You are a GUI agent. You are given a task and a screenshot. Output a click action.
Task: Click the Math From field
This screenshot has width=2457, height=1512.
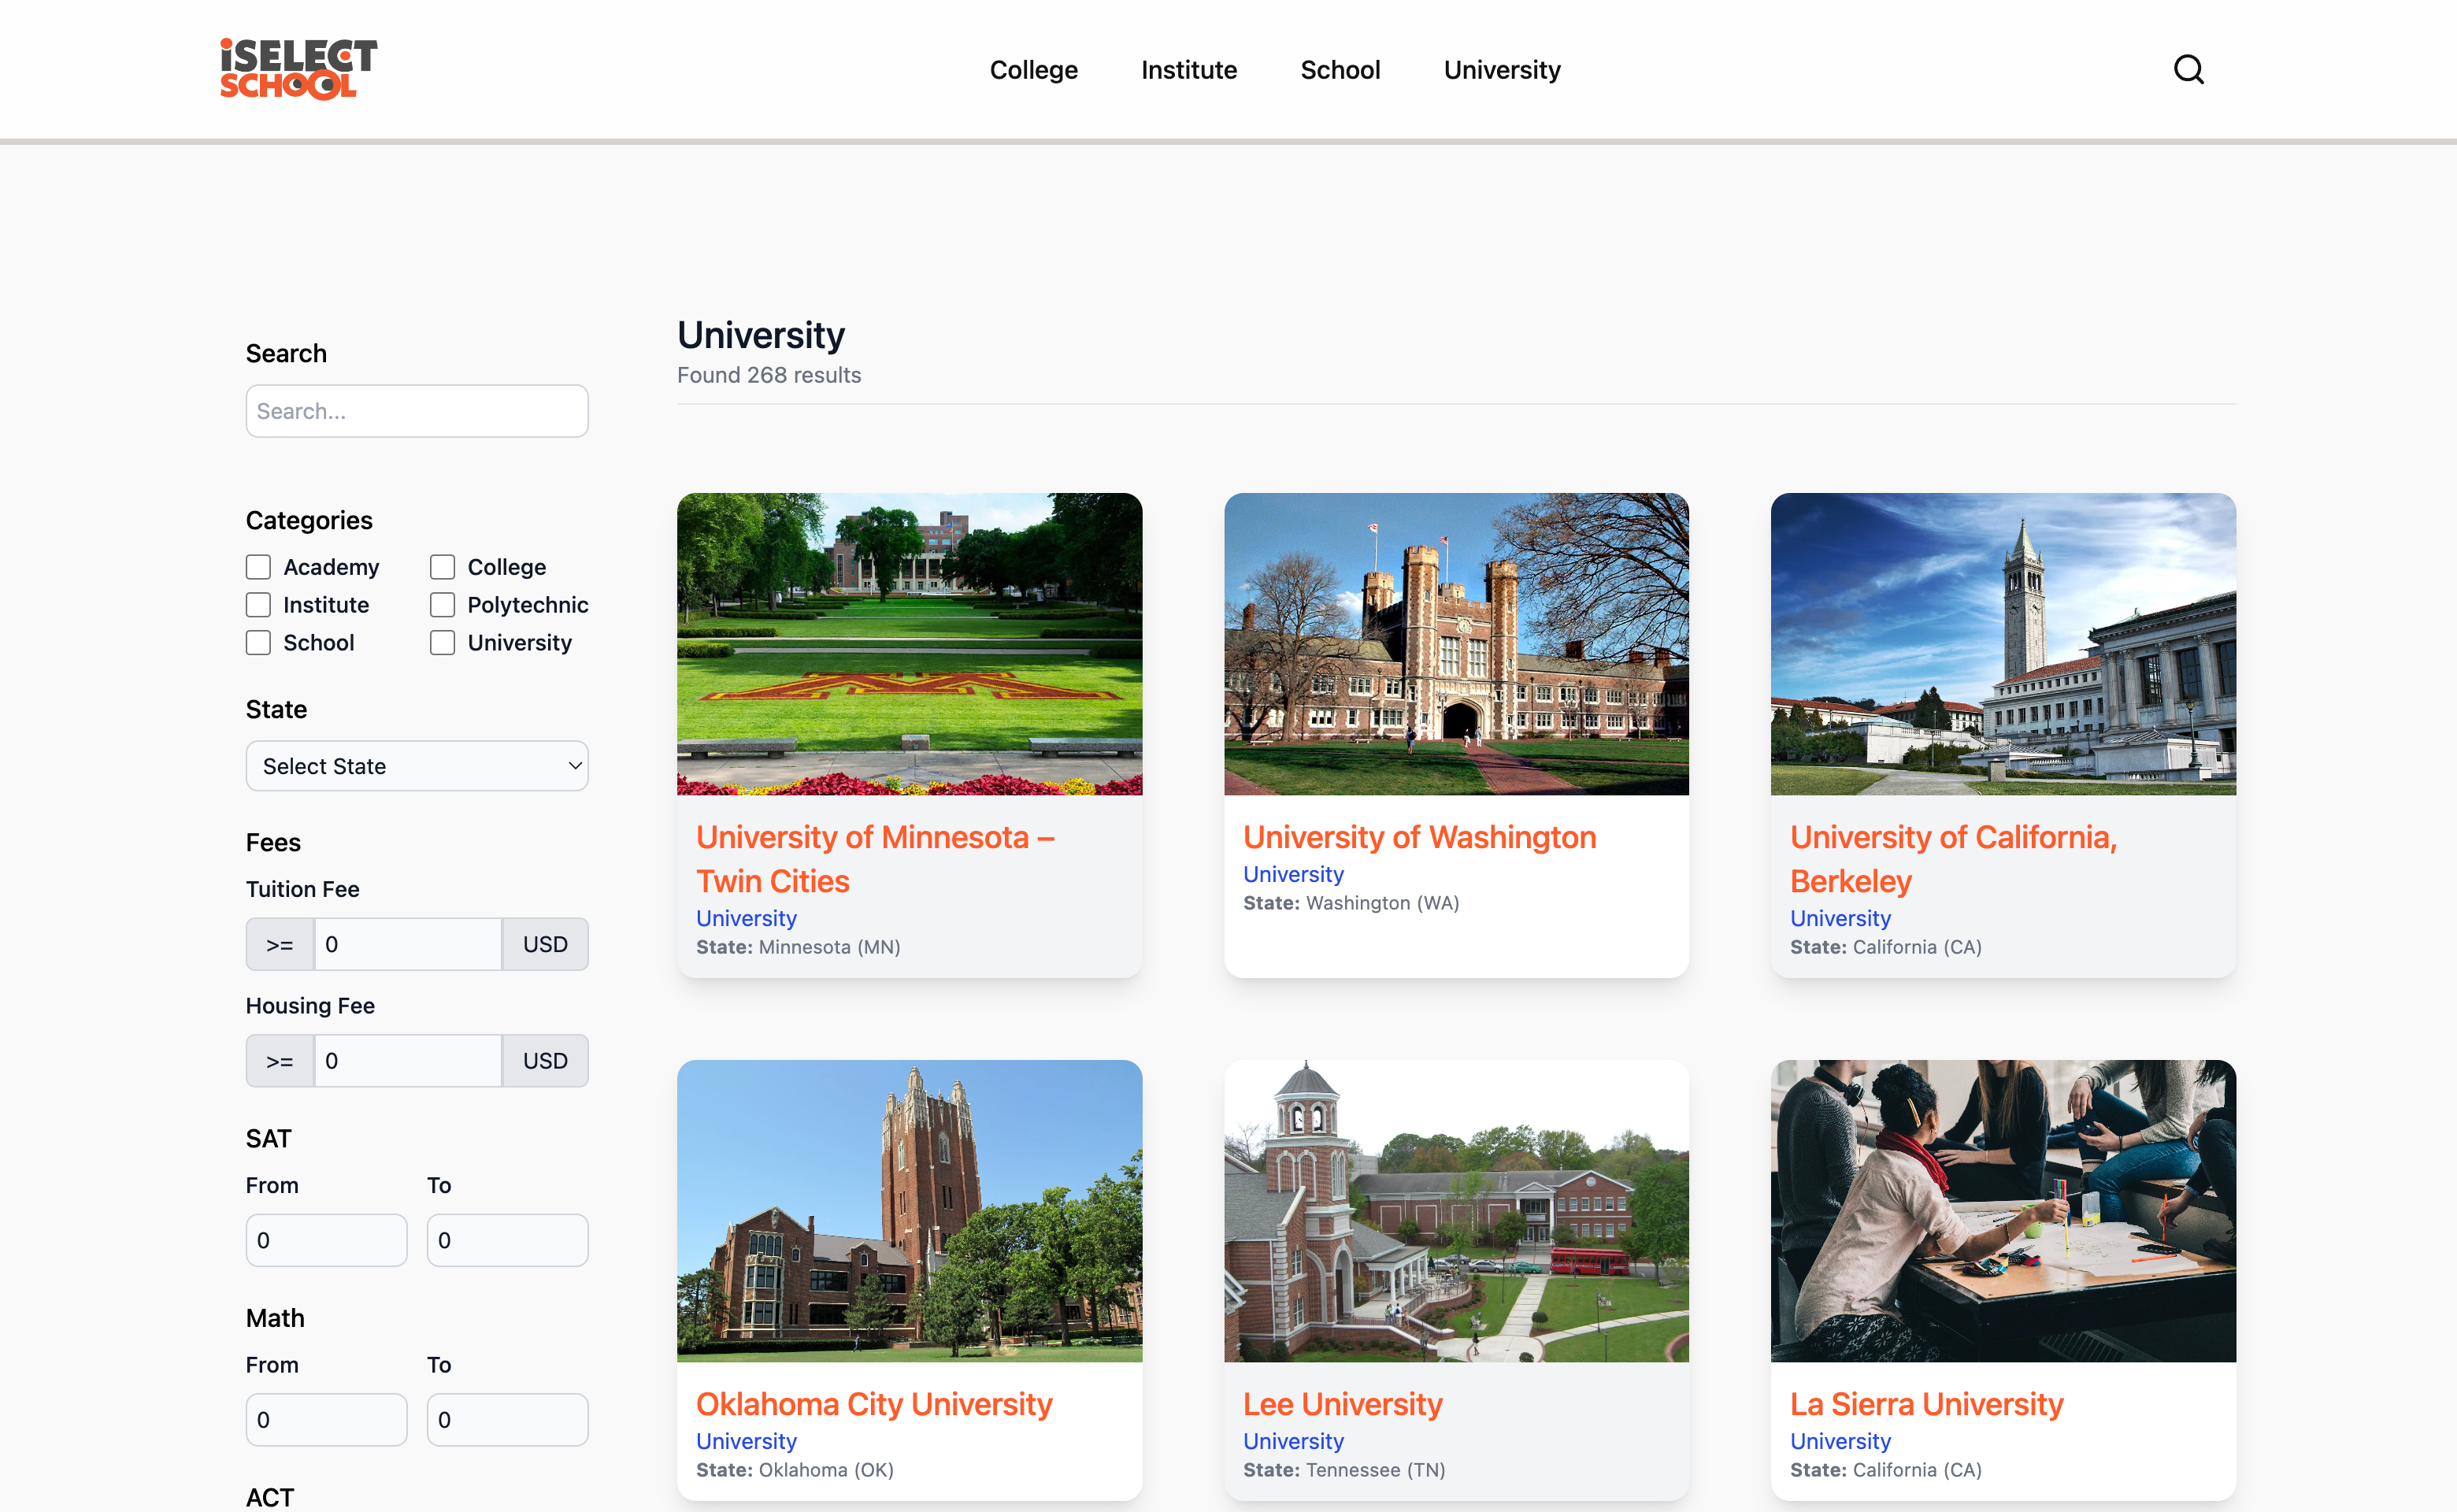click(x=326, y=1420)
